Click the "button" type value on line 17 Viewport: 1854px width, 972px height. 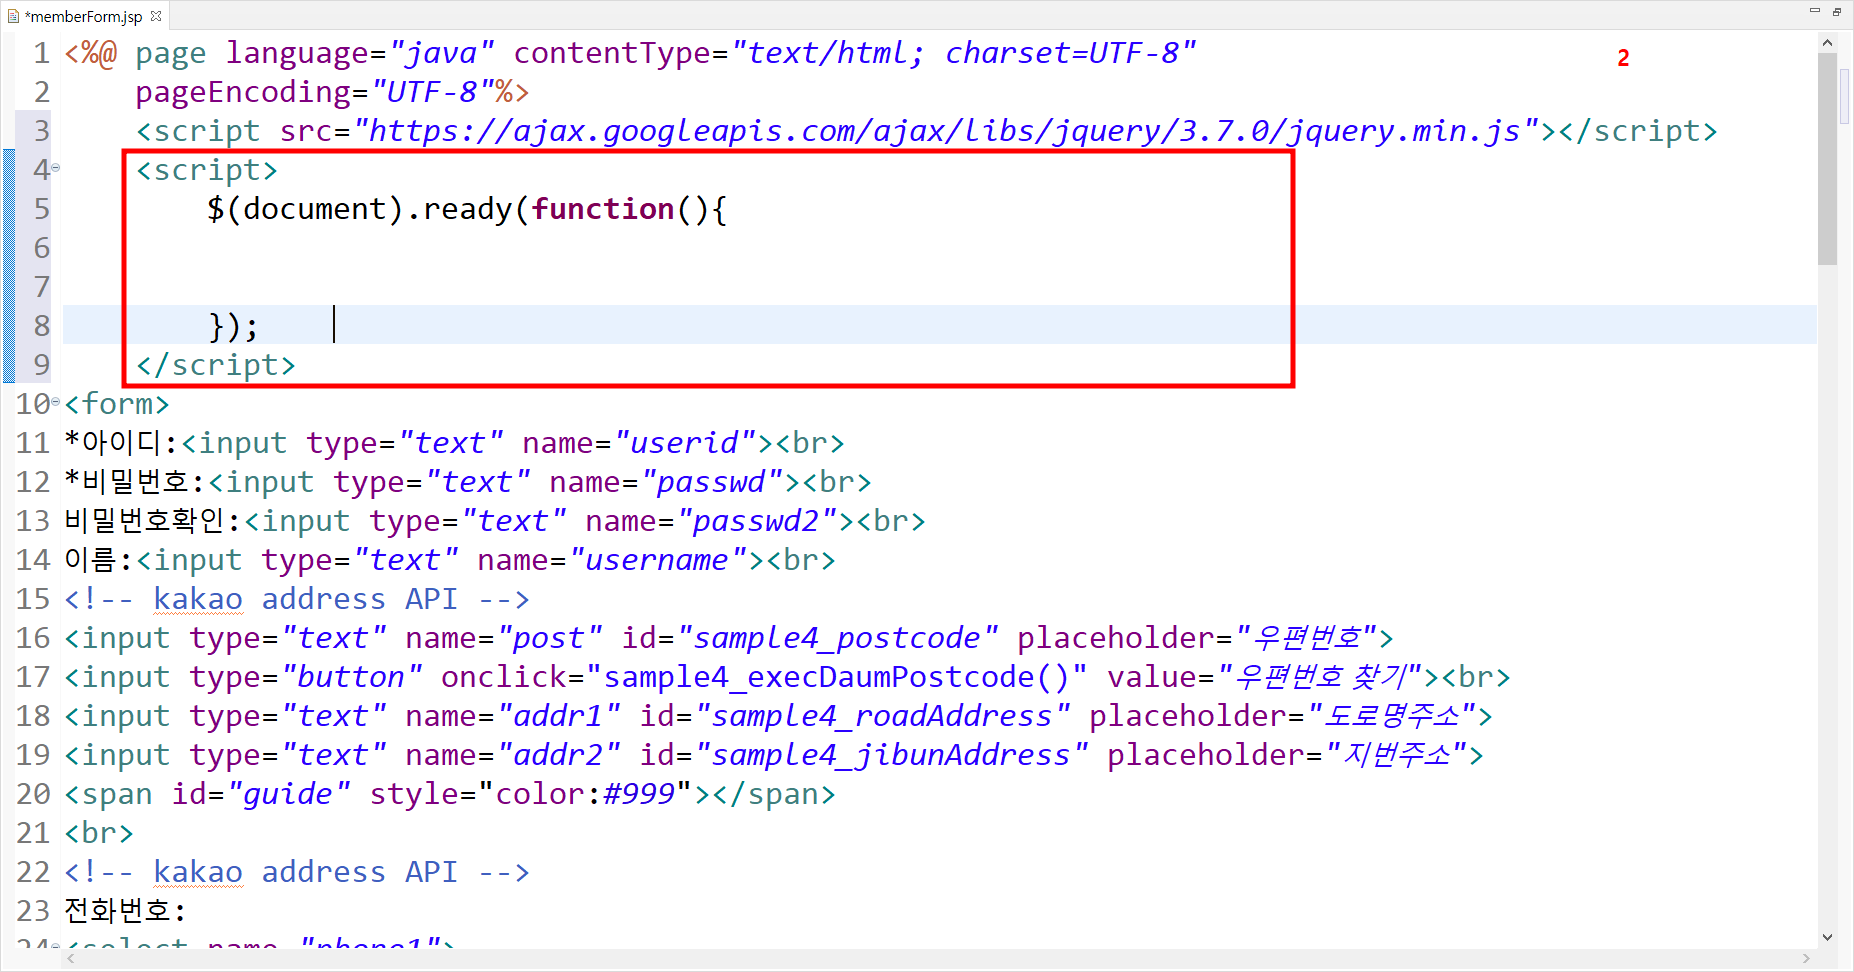click(352, 677)
